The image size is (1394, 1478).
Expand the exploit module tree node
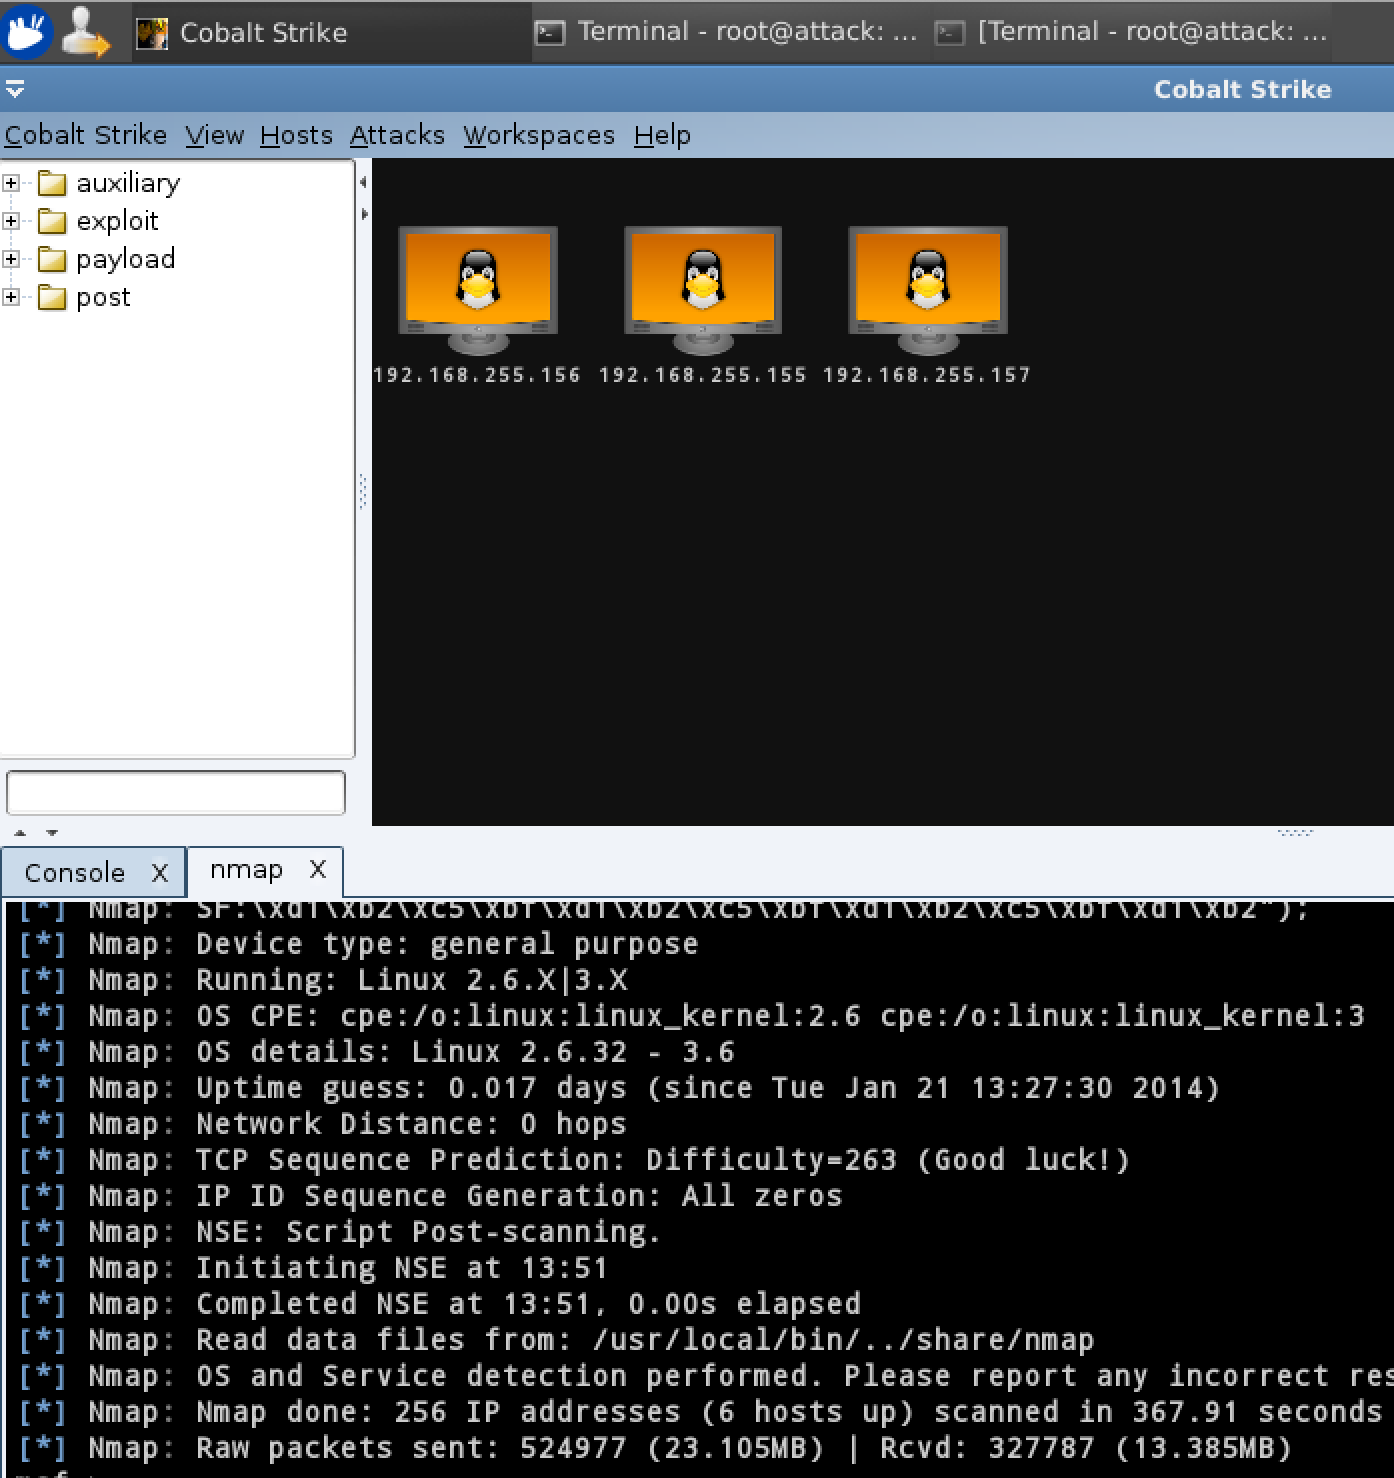click(11, 221)
